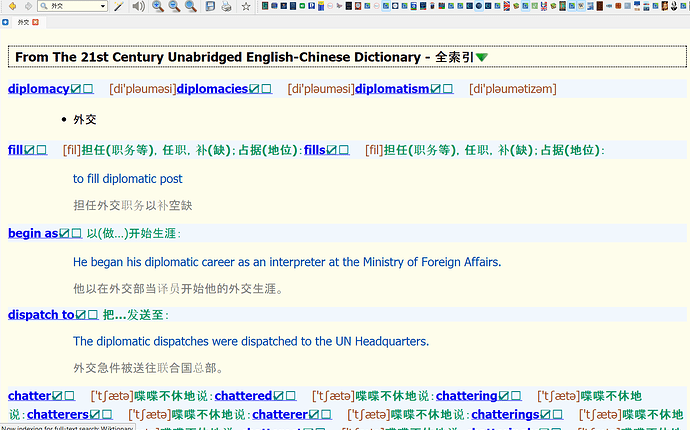
Task: Open the diplomacy headword link
Action: click(x=39, y=88)
